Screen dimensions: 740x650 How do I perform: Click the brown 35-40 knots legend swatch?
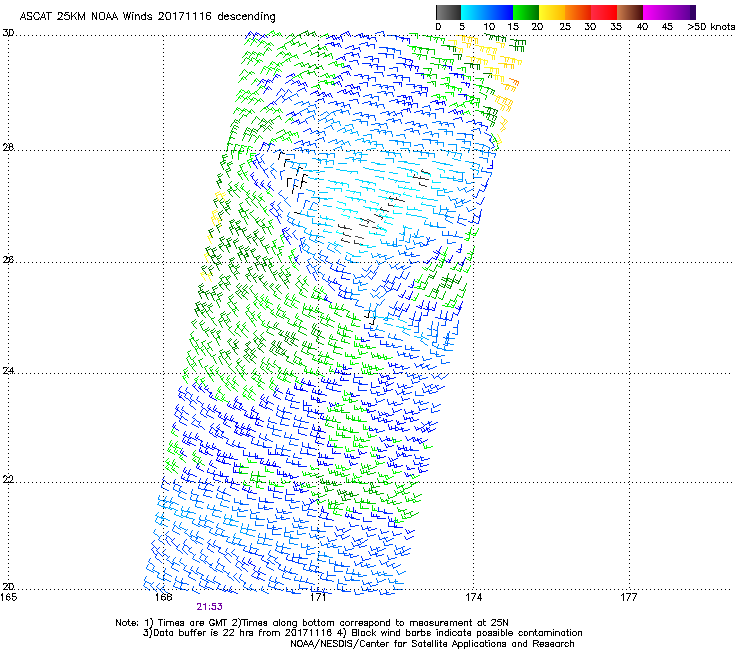click(x=630, y=12)
